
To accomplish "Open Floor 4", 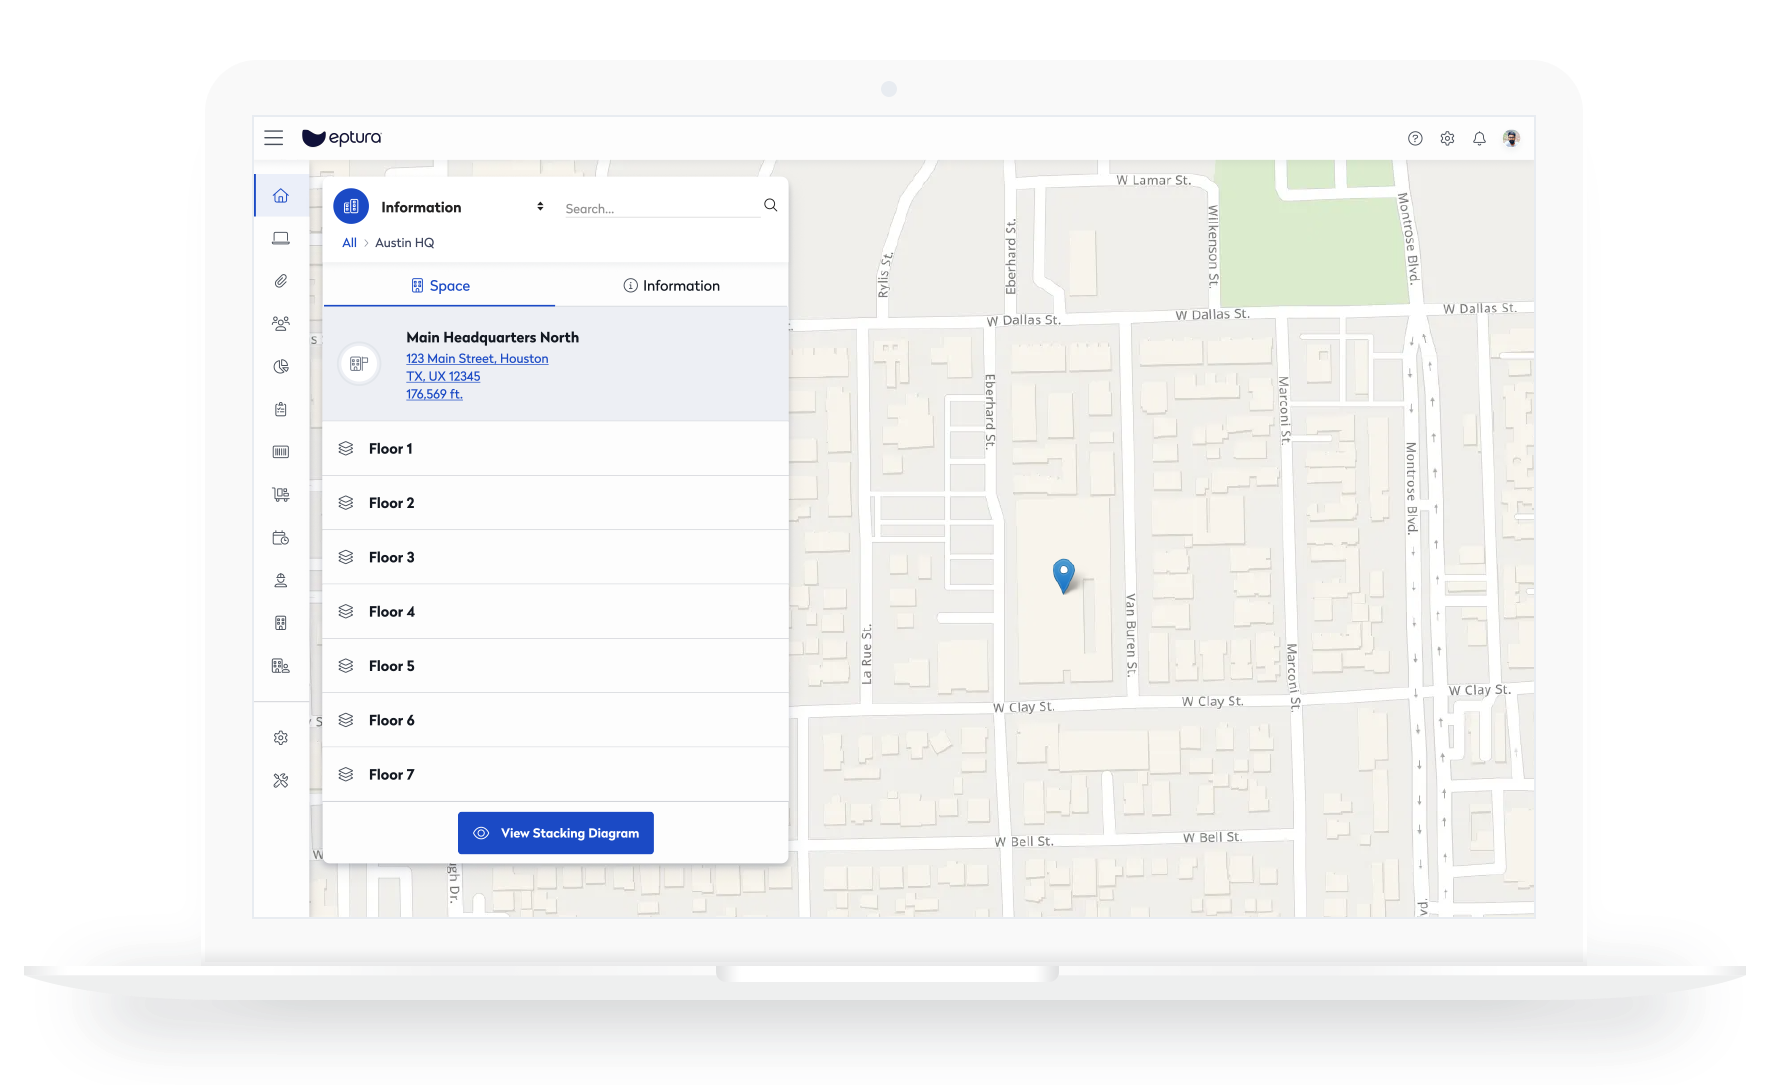I will (556, 612).
